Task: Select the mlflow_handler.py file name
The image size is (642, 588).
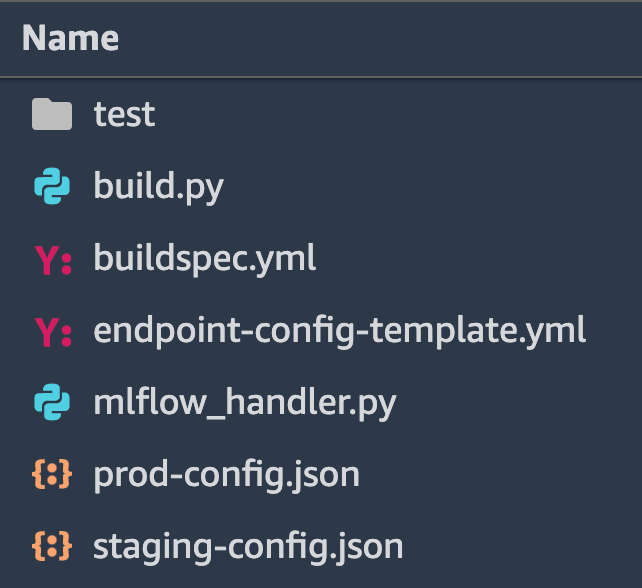Action: pos(245,404)
